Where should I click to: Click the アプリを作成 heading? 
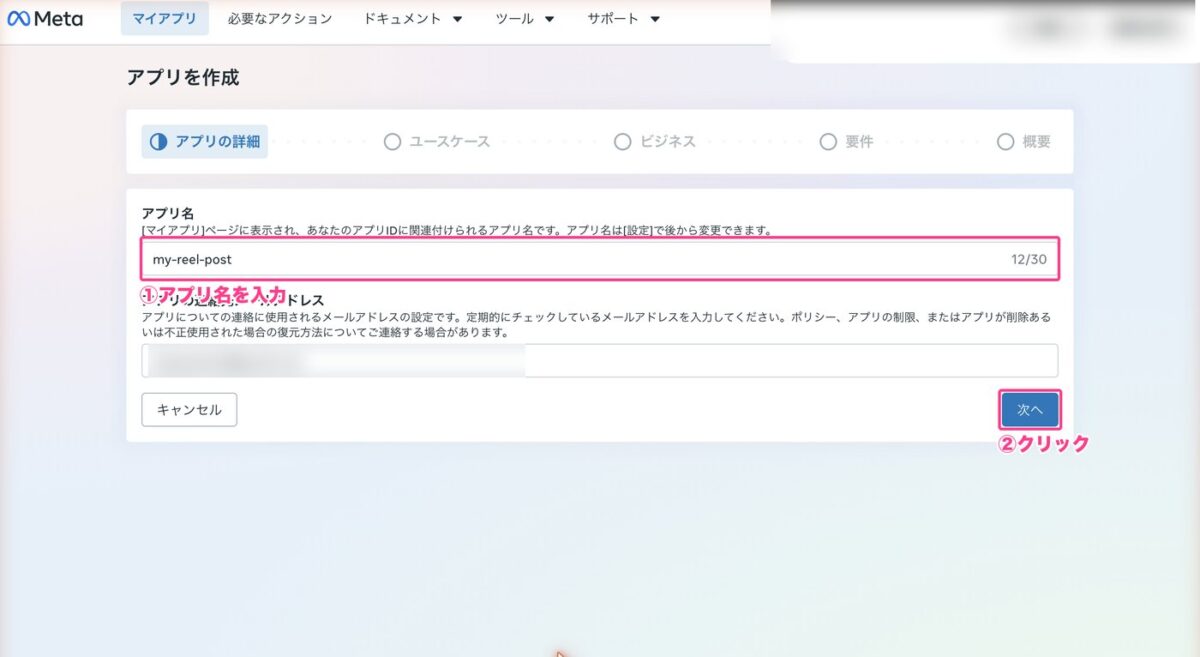click(183, 77)
